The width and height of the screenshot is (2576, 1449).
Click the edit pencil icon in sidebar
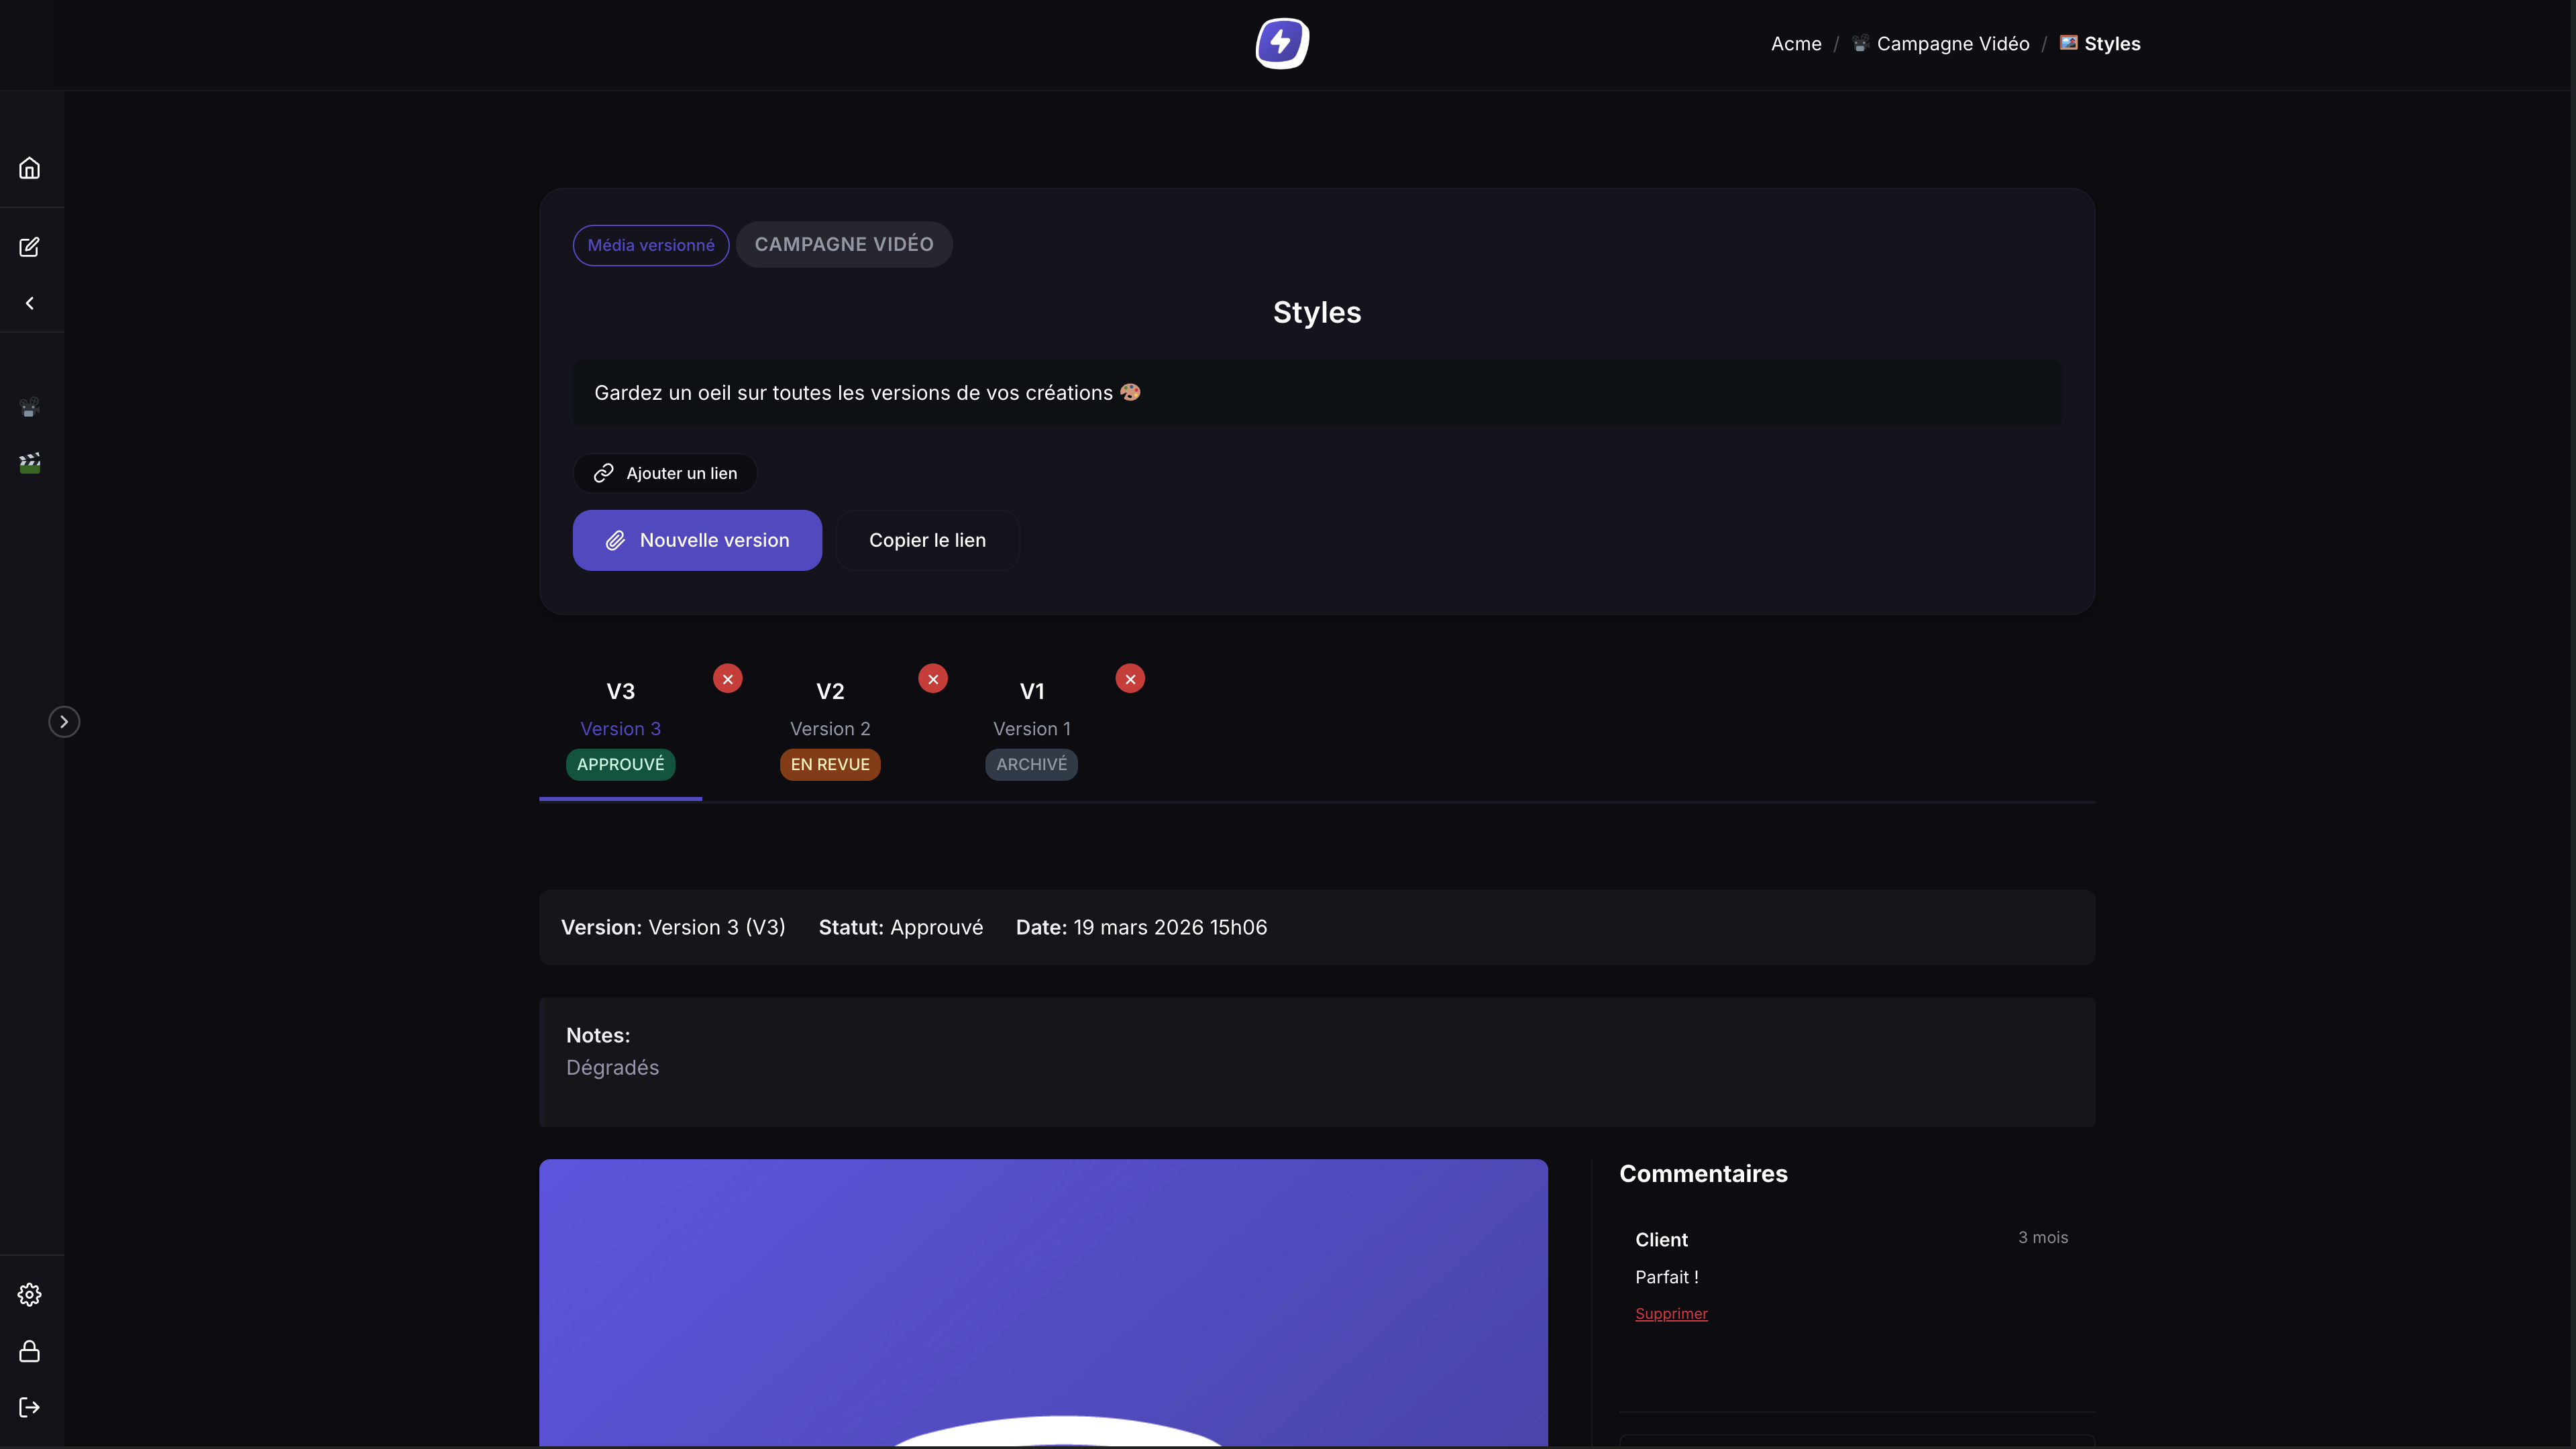pyautogui.click(x=30, y=247)
